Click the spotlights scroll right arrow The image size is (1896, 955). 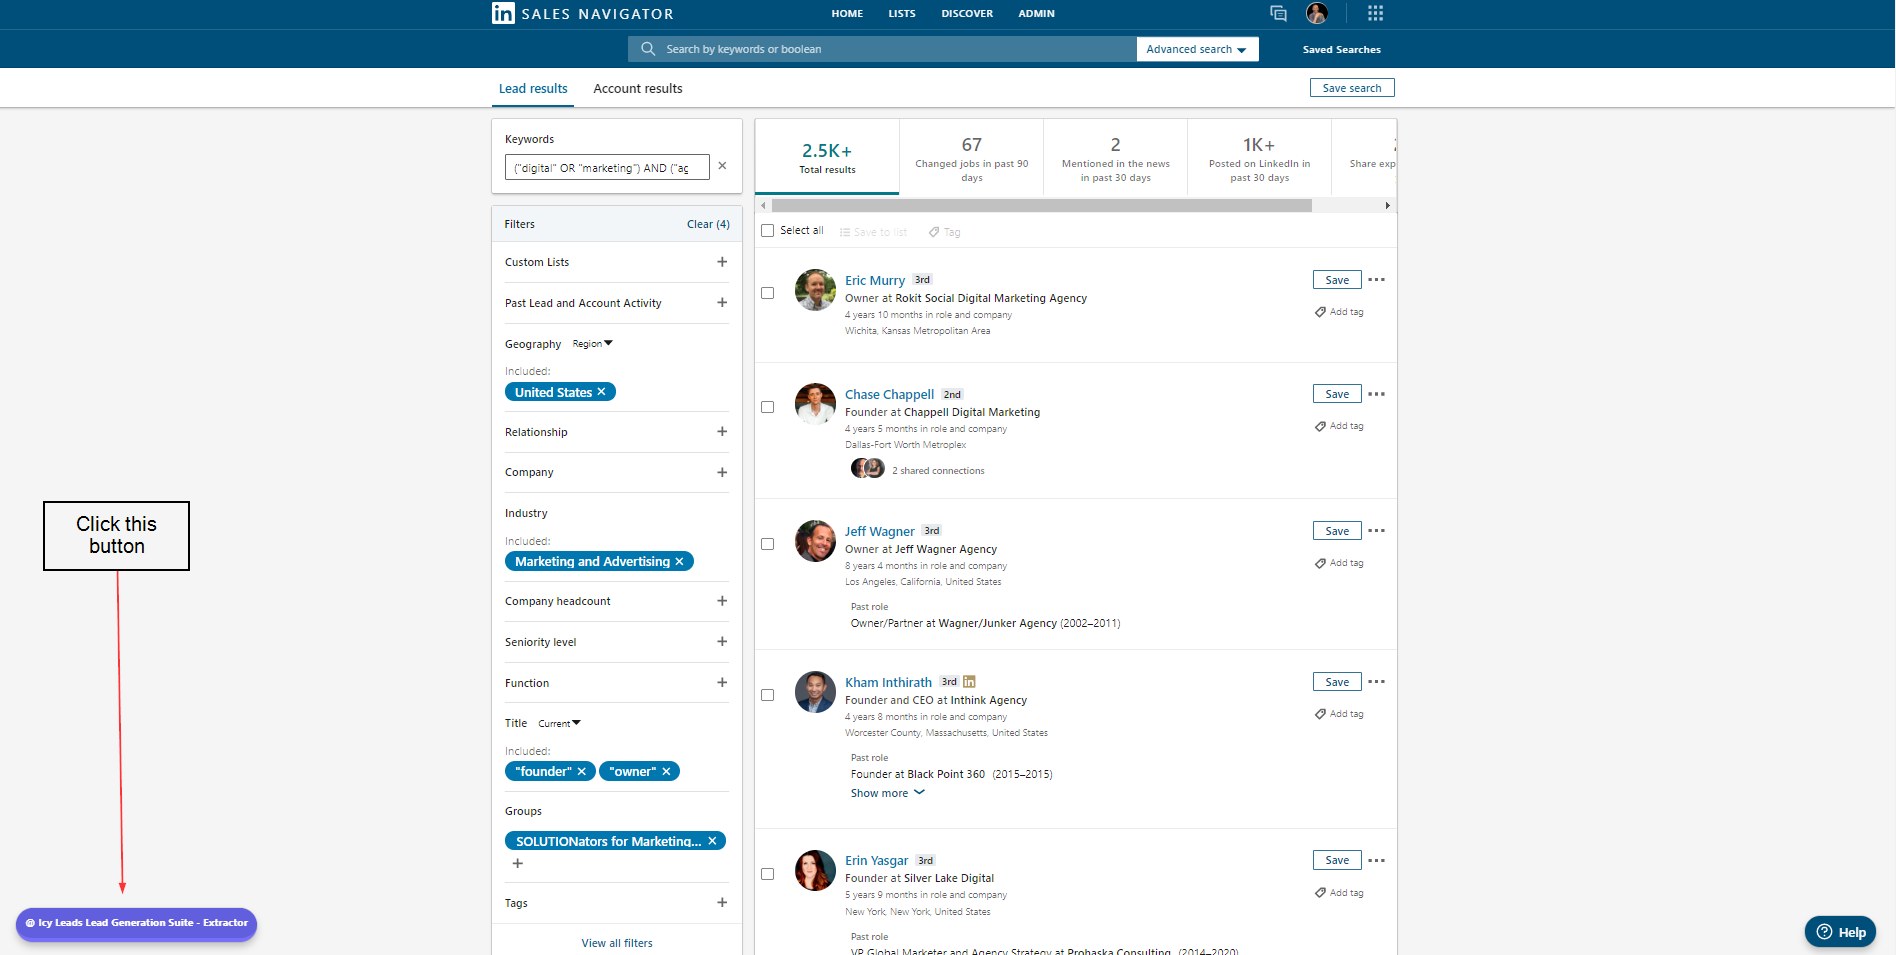[1387, 206]
